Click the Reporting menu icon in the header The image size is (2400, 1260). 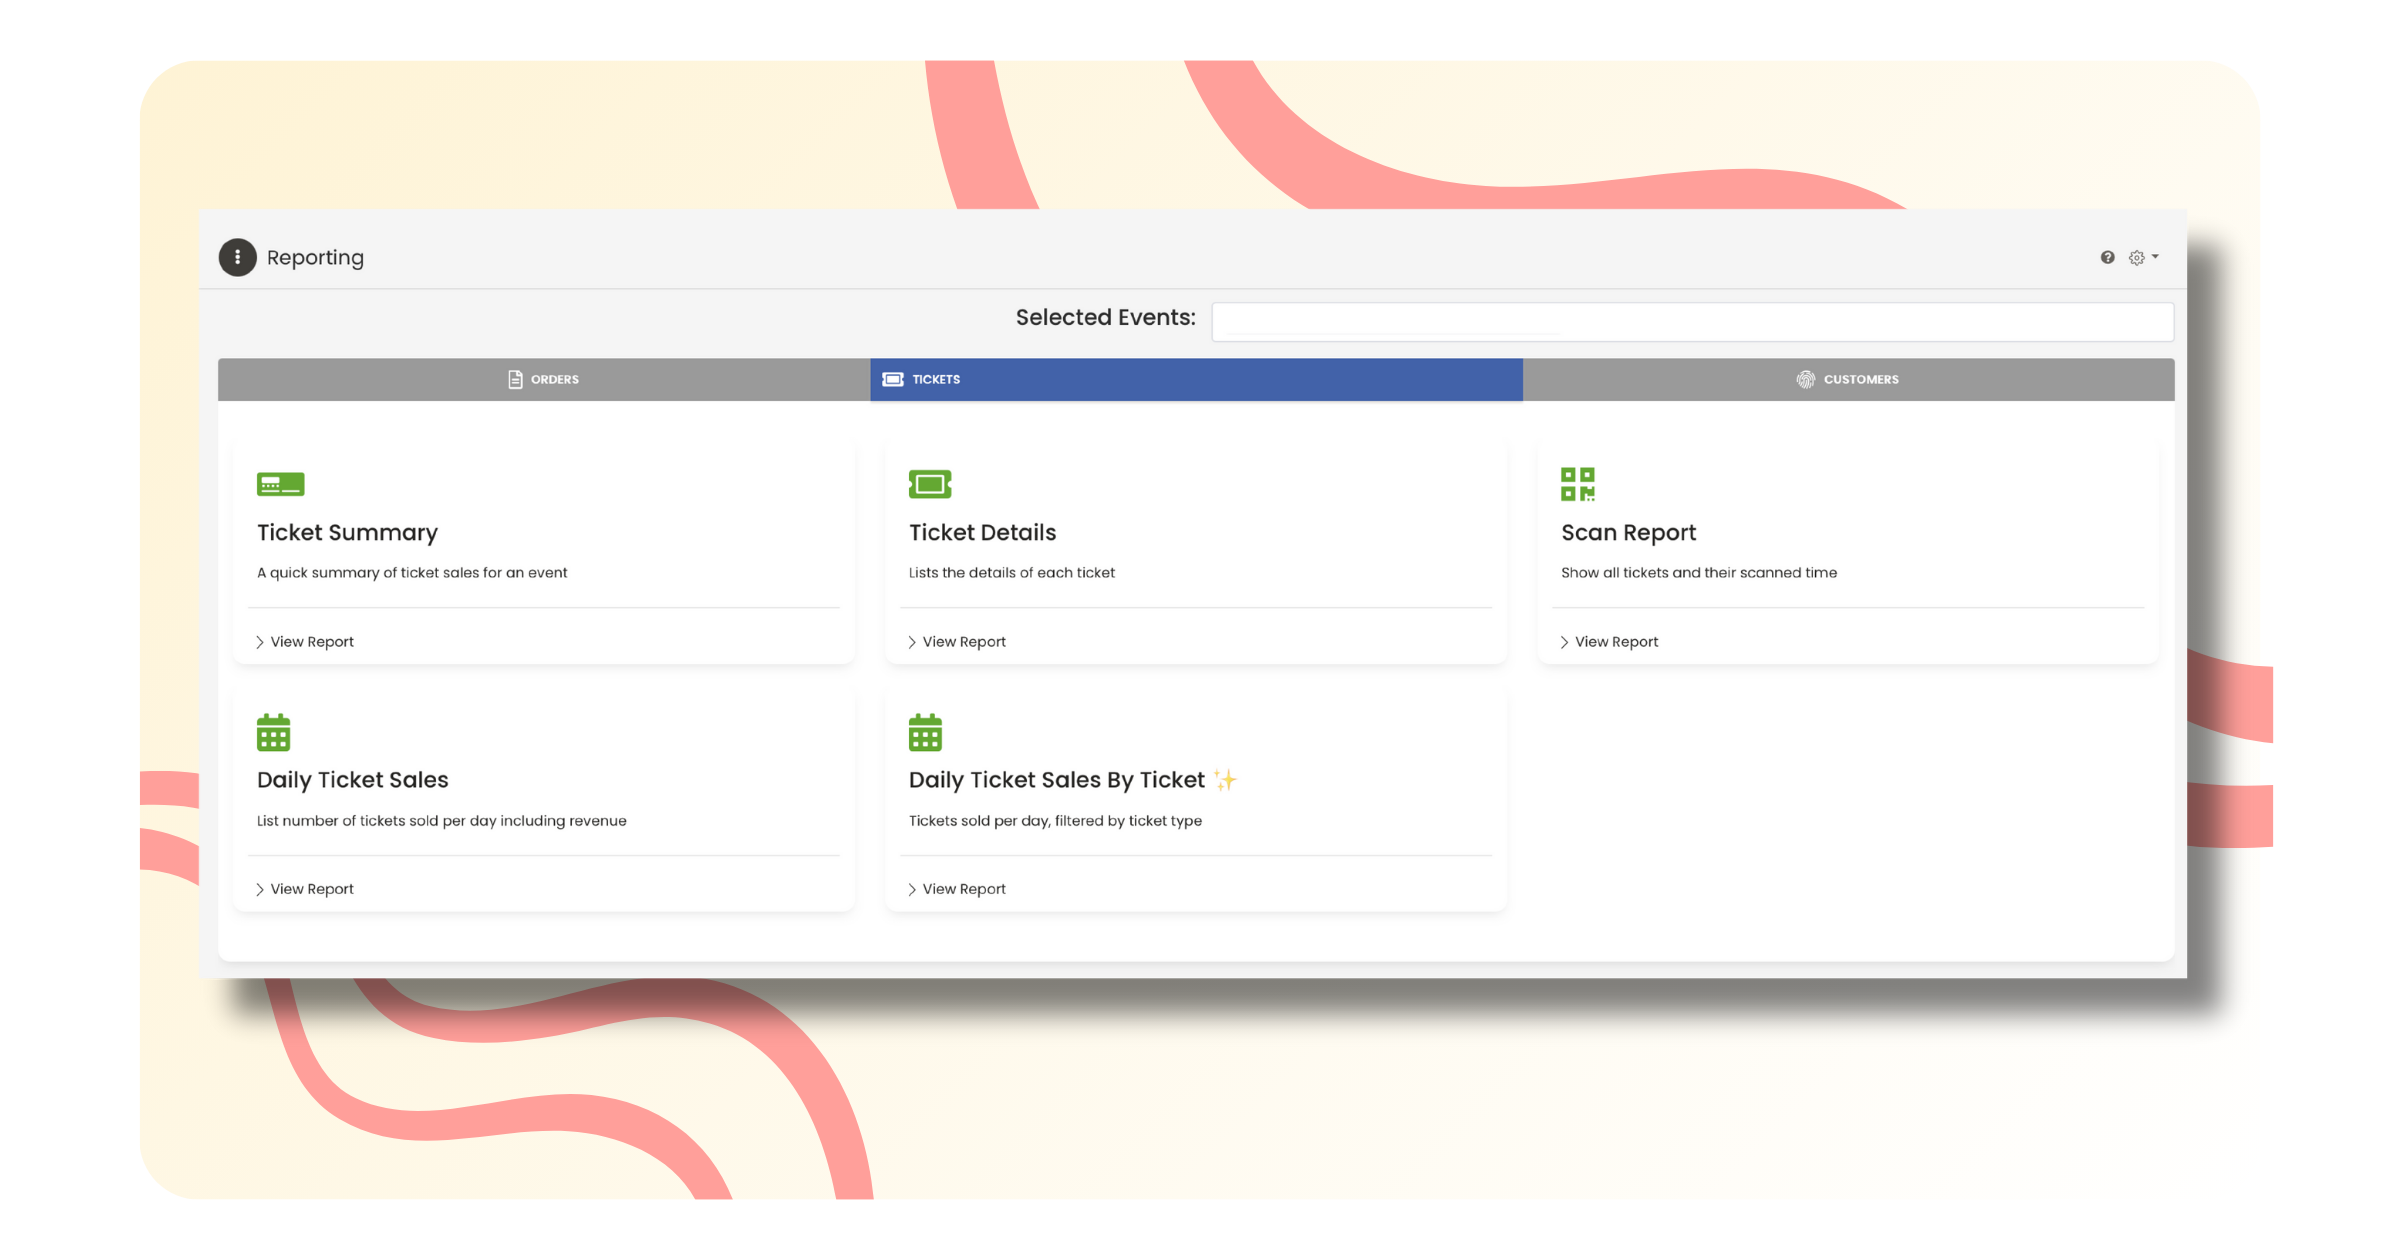(237, 257)
